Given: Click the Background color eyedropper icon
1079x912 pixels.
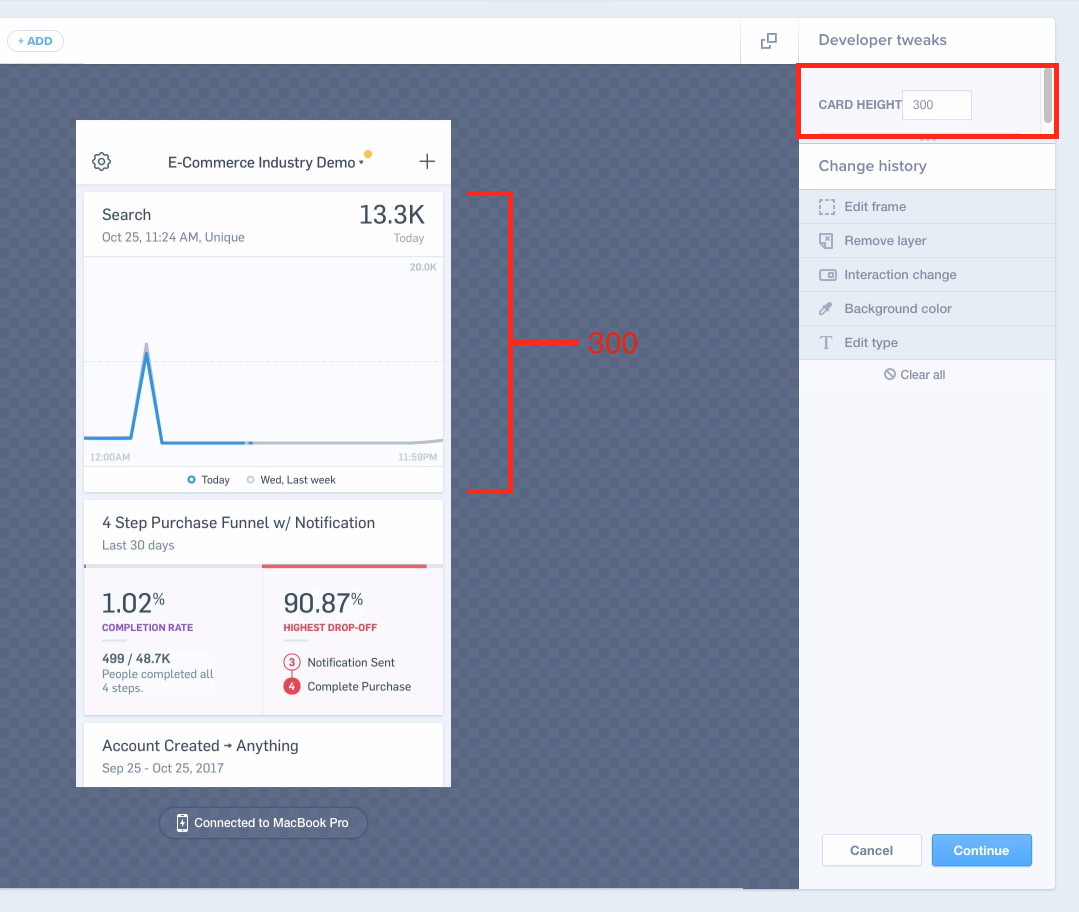Looking at the screenshot, I should (827, 309).
